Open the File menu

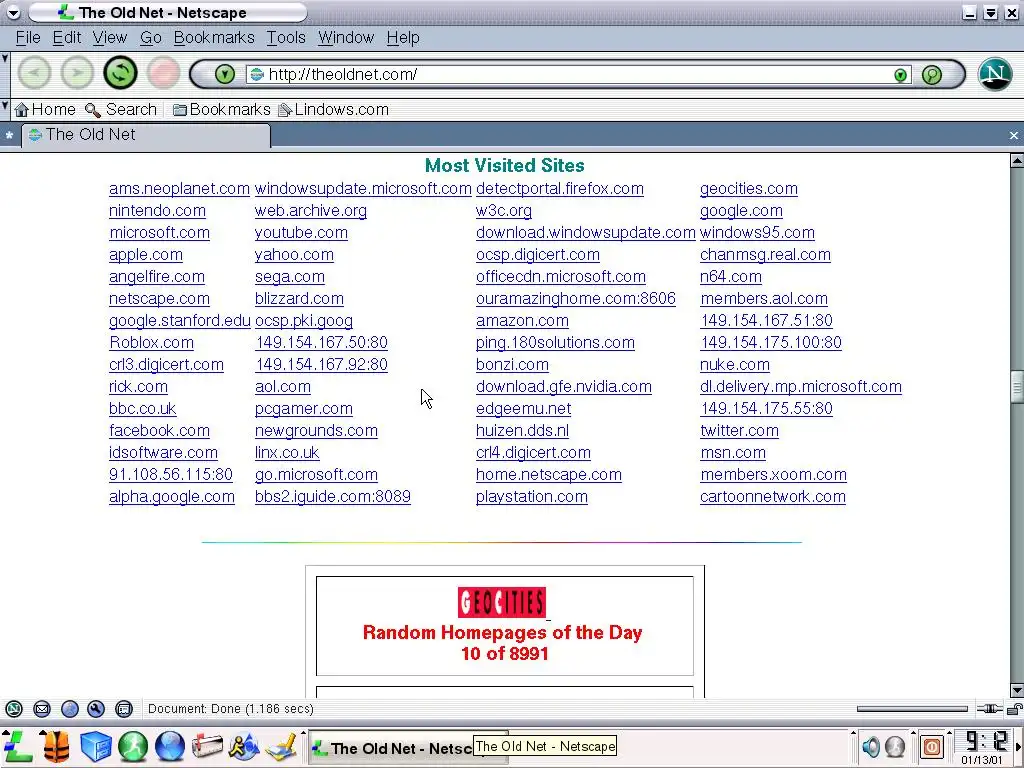[28, 38]
